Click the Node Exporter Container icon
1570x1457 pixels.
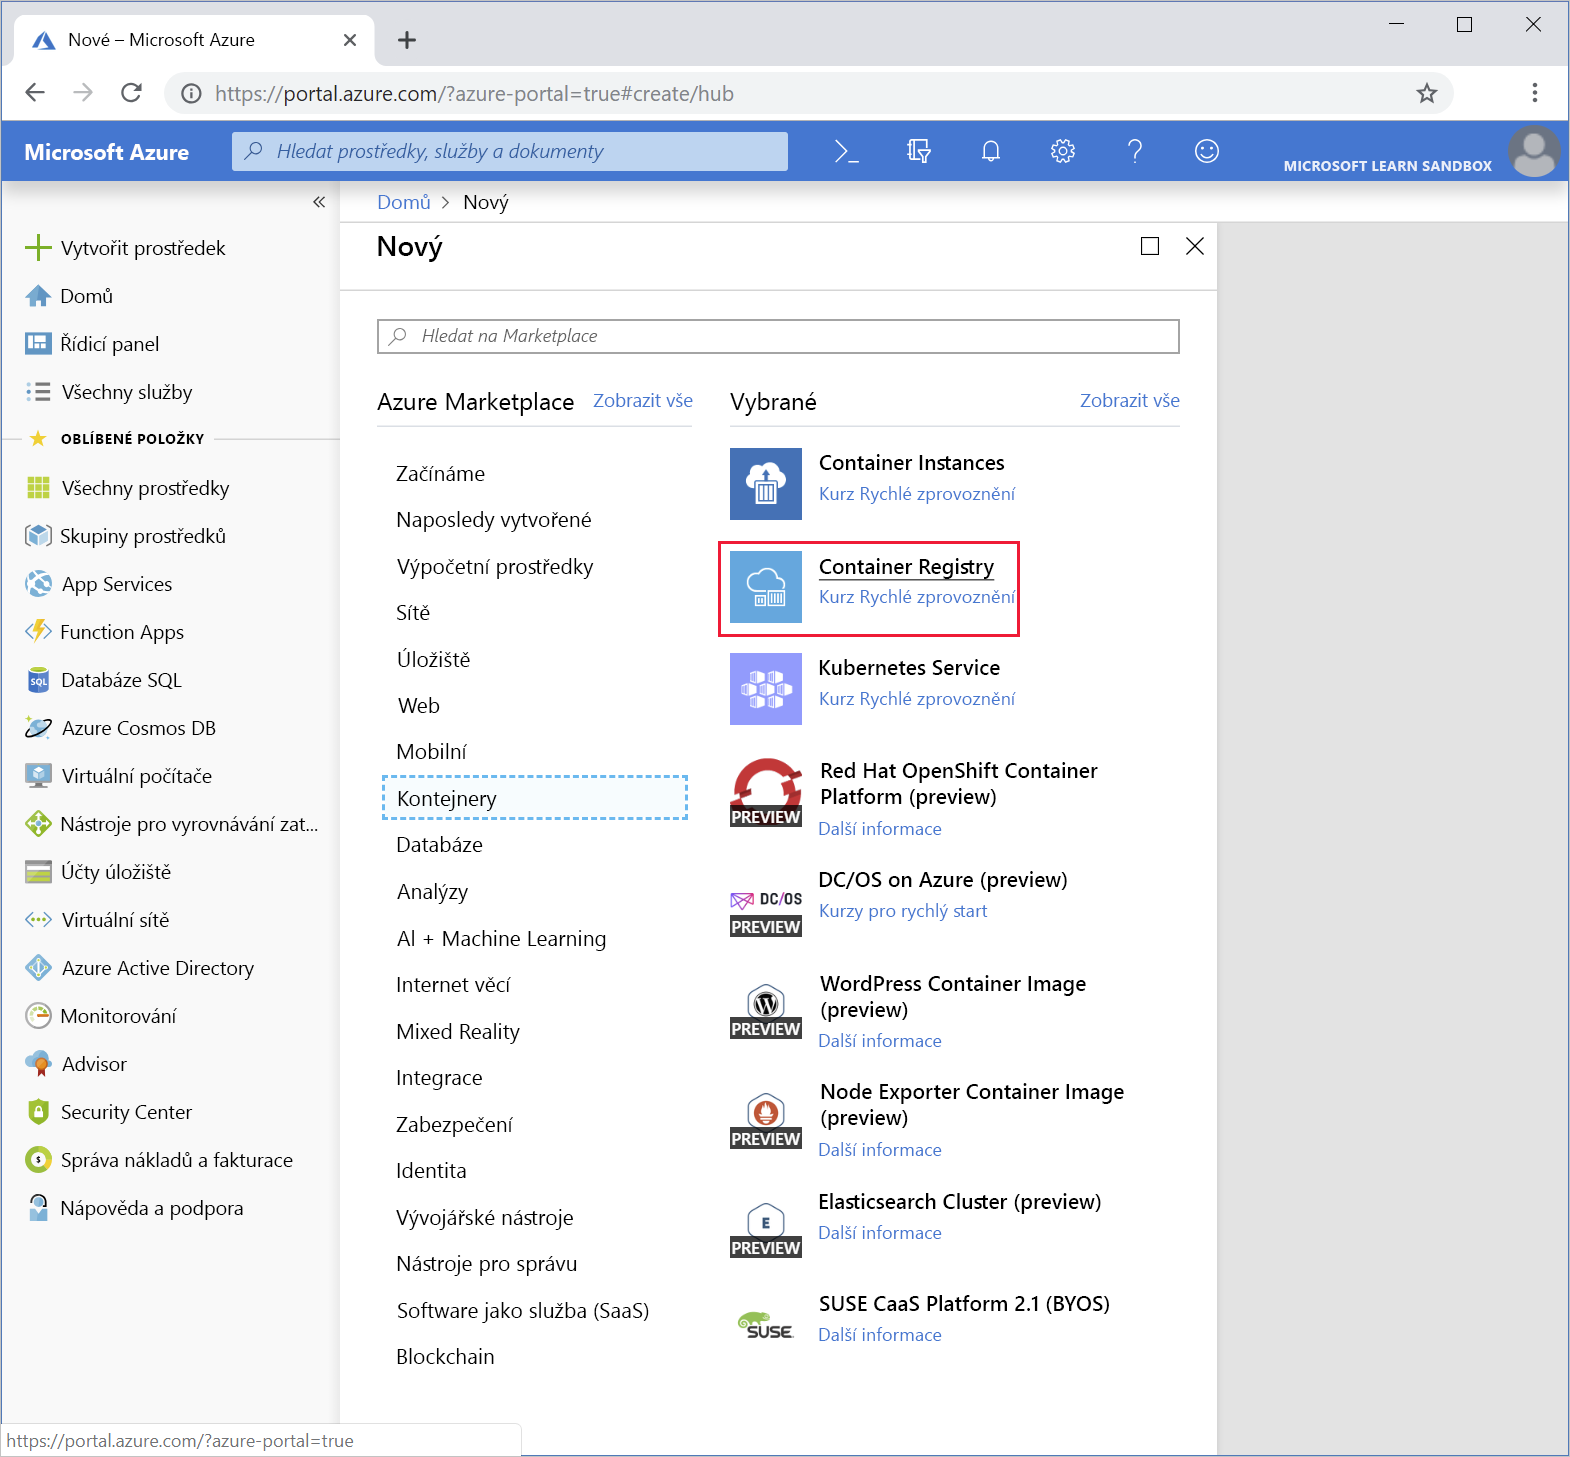click(x=766, y=1120)
